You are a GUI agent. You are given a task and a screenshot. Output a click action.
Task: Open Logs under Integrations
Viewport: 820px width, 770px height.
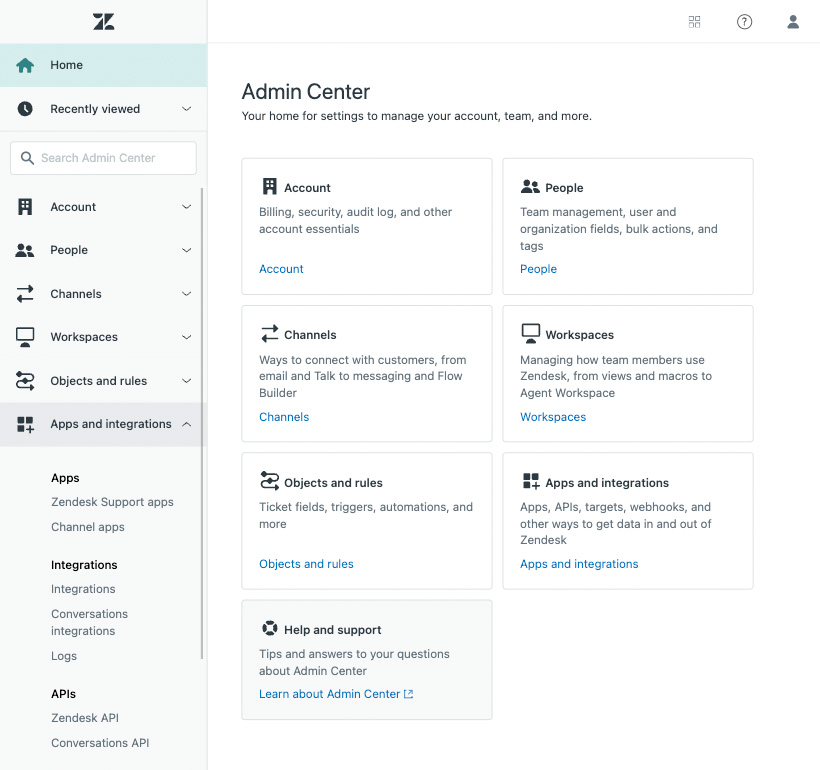64,656
